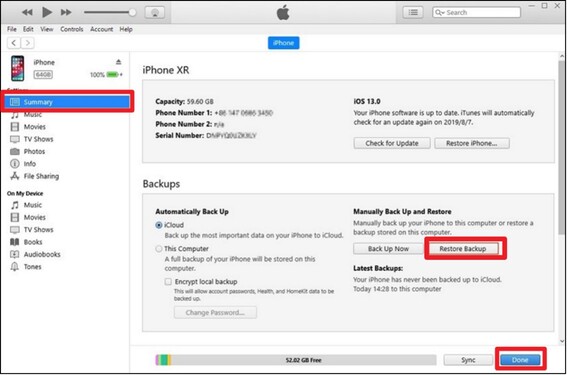Select Music under Settings
The height and width of the screenshot is (375, 567).
click(33, 115)
